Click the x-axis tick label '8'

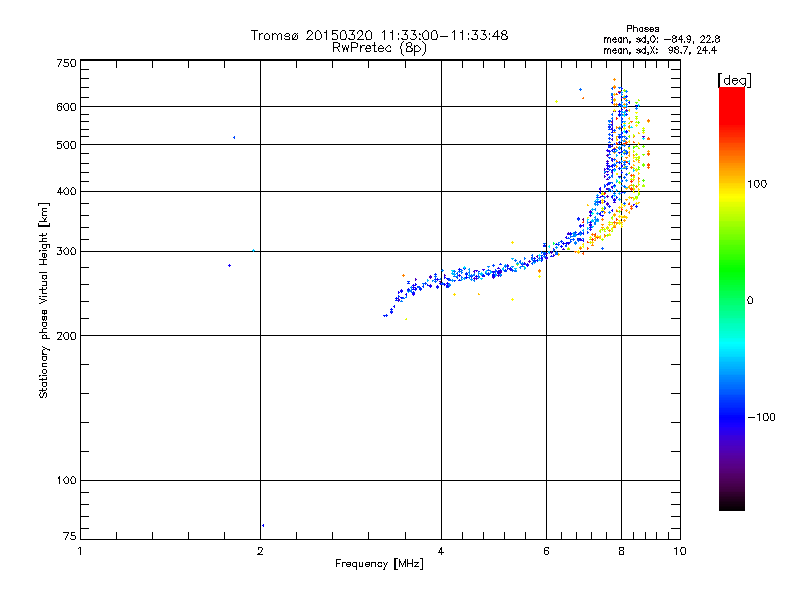[621, 551]
